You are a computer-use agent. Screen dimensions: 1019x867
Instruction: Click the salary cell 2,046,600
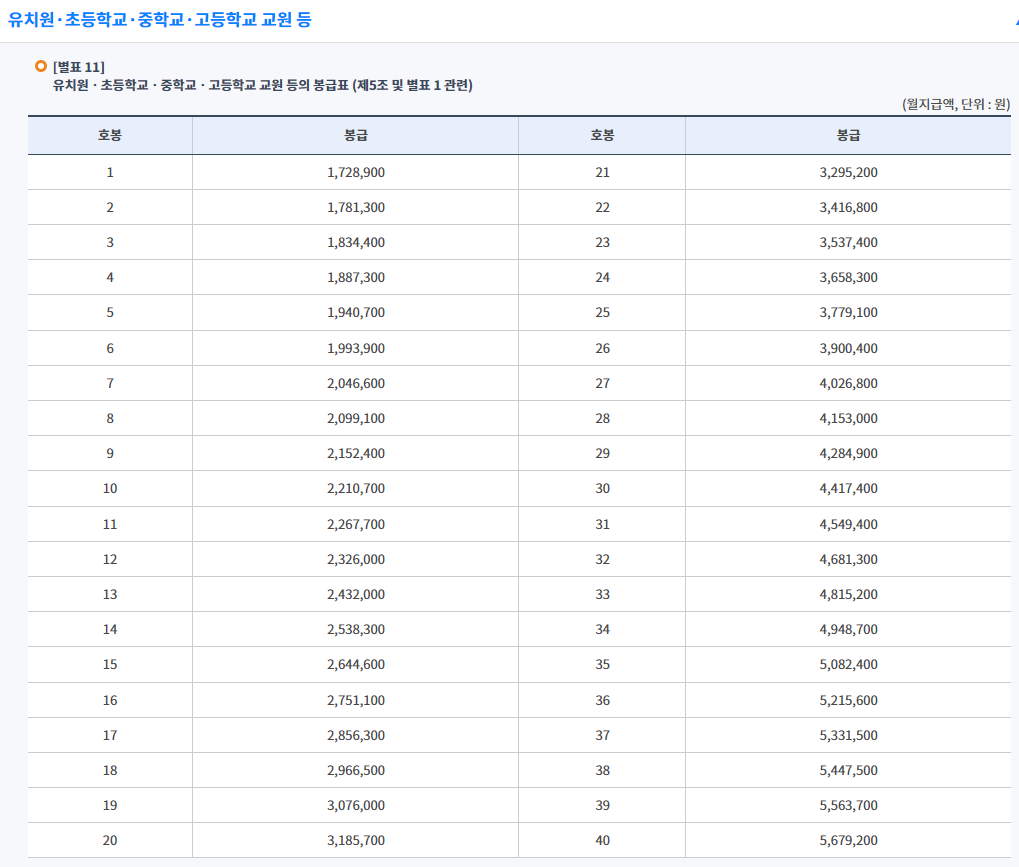(x=355, y=383)
